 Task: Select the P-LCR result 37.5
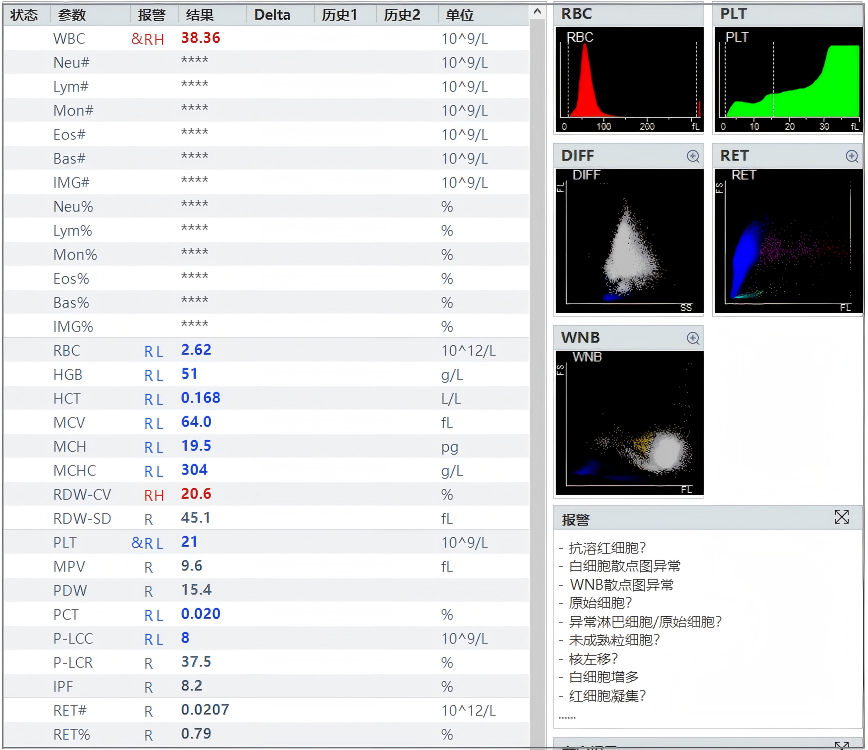pos(196,662)
